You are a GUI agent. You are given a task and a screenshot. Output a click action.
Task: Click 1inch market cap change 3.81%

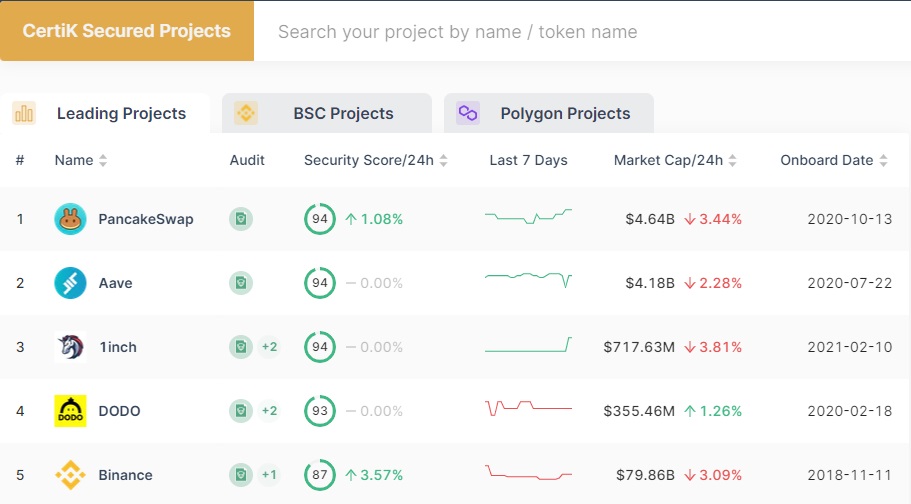[x=713, y=347]
